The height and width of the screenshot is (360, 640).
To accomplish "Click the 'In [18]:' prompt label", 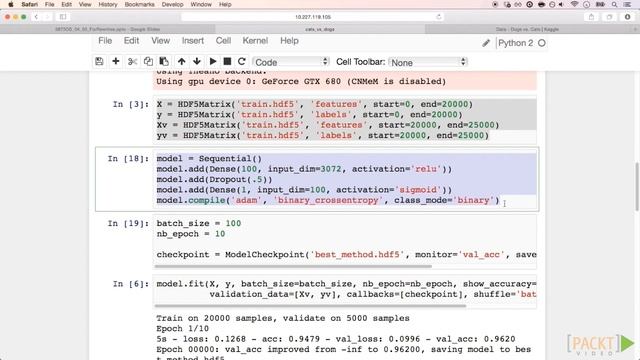I will (x=129, y=158).
